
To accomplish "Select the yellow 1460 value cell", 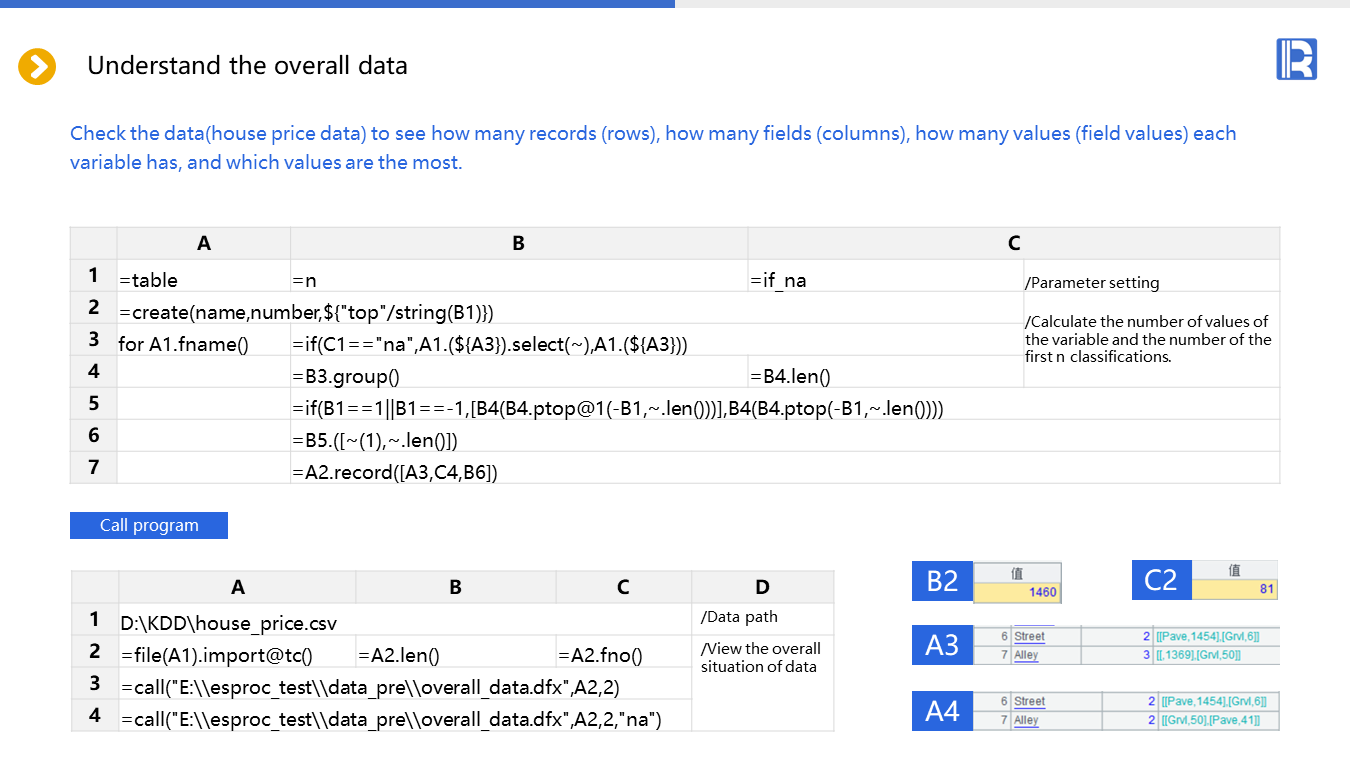I will [1018, 591].
